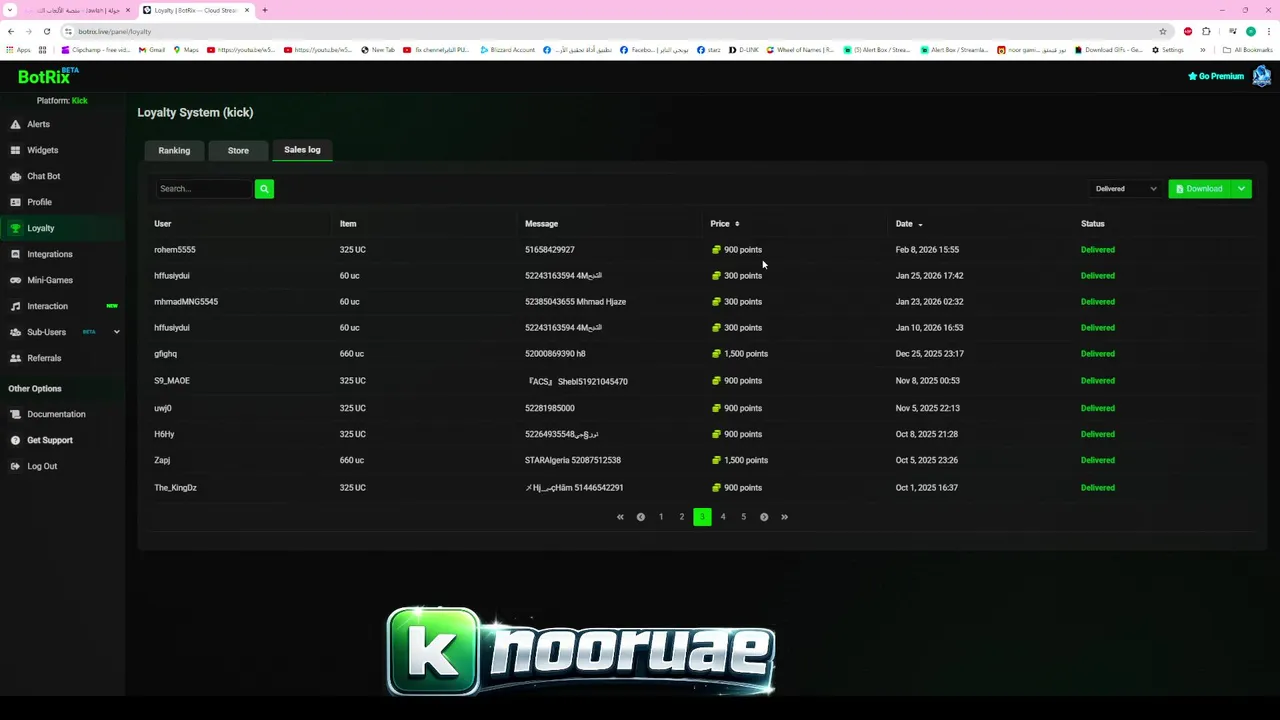The height and width of the screenshot is (720, 1280).
Task: Click user mhmadMNG5545 in the table
Action: coord(186,302)
